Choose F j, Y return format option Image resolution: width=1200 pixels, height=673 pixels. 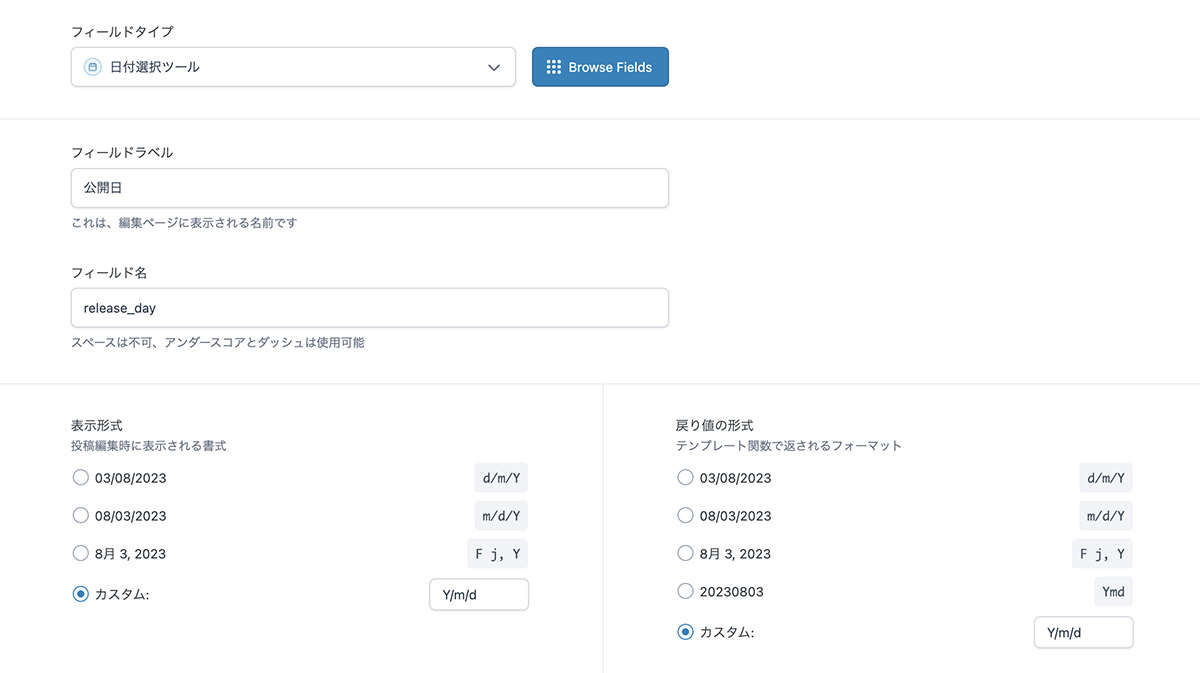pos(685,553)
